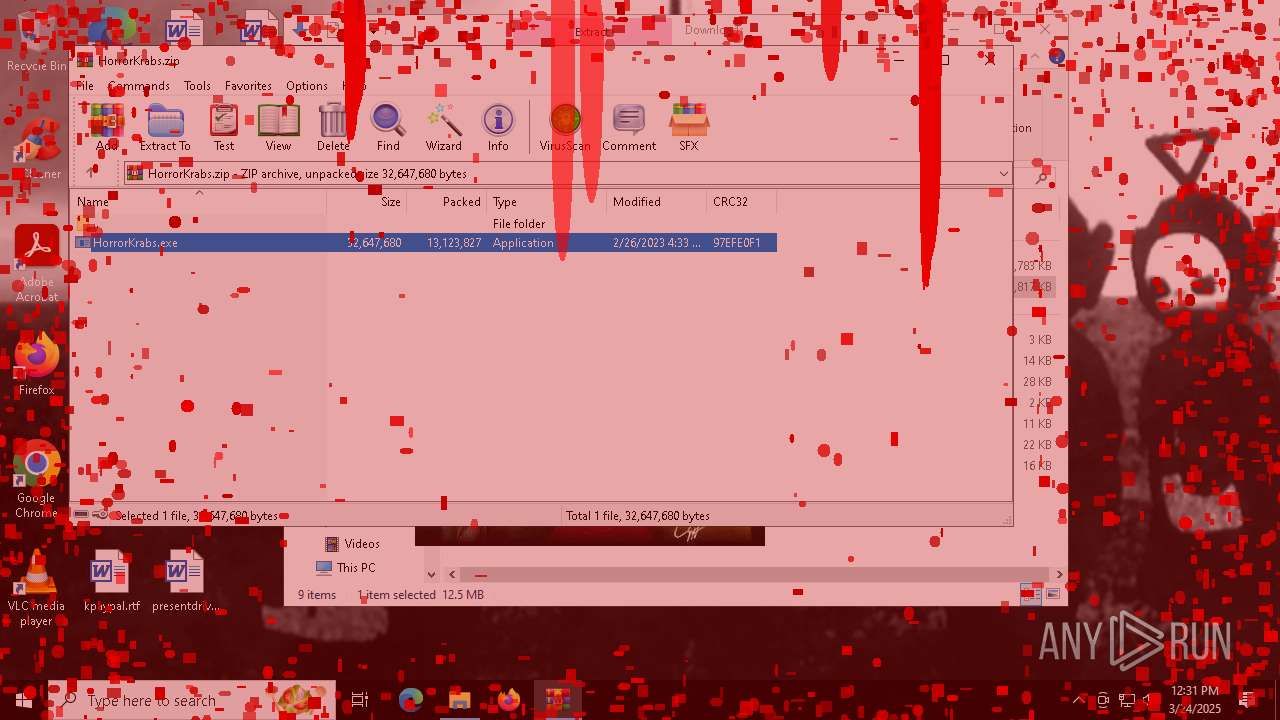Viewport: 1280px width, 720px height.
Task: Open the Comment tool
Action: tap(629, 127)
